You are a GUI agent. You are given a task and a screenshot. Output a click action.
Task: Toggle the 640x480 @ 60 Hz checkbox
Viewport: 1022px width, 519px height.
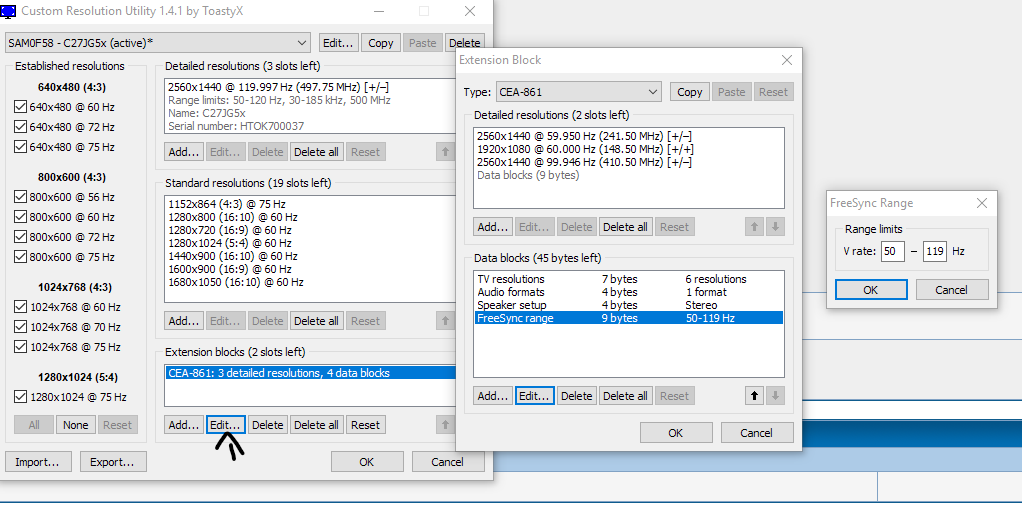(x=20, y=107)
